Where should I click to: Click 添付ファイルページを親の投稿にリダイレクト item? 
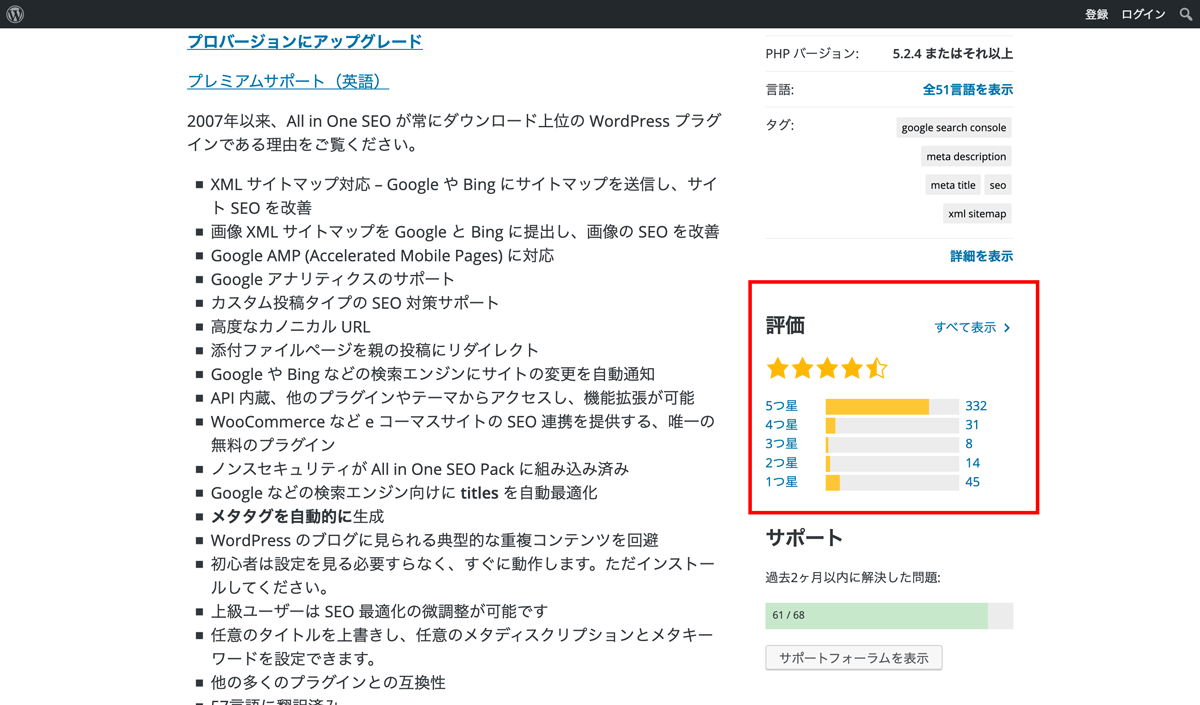click(375, 350)
